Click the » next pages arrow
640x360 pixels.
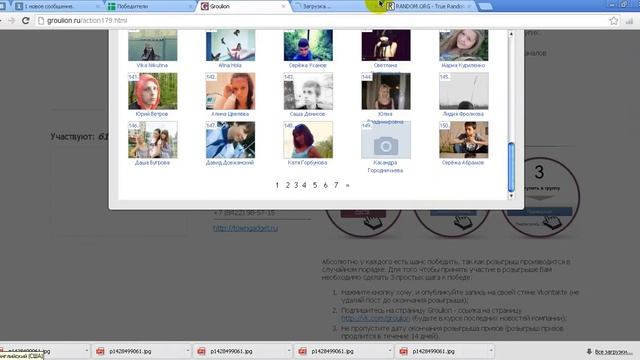(x=348, y=185)
